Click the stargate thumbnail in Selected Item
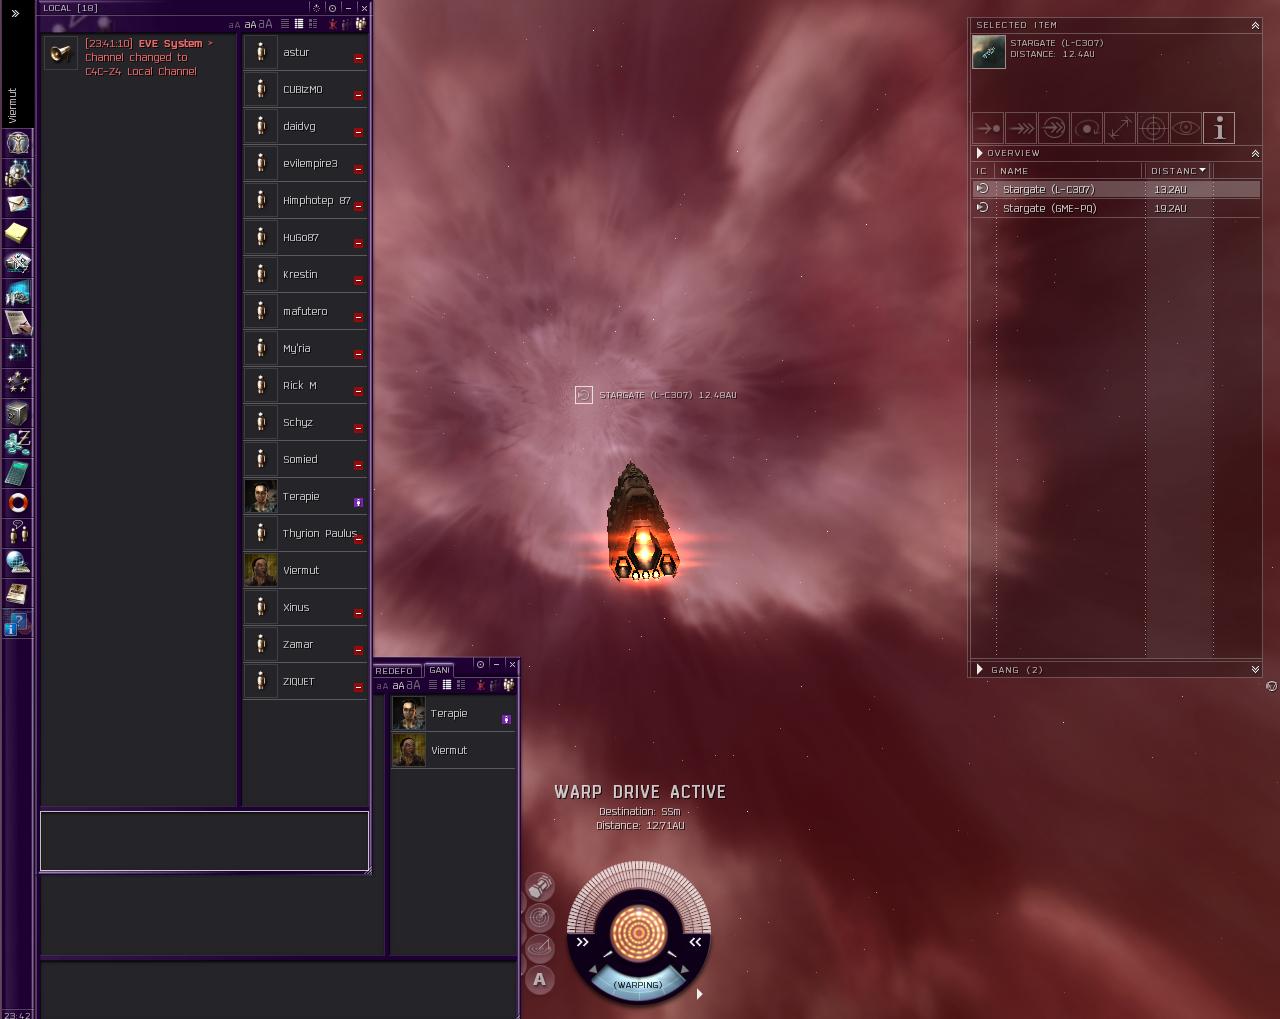1280x1019 pixels. 989,52
